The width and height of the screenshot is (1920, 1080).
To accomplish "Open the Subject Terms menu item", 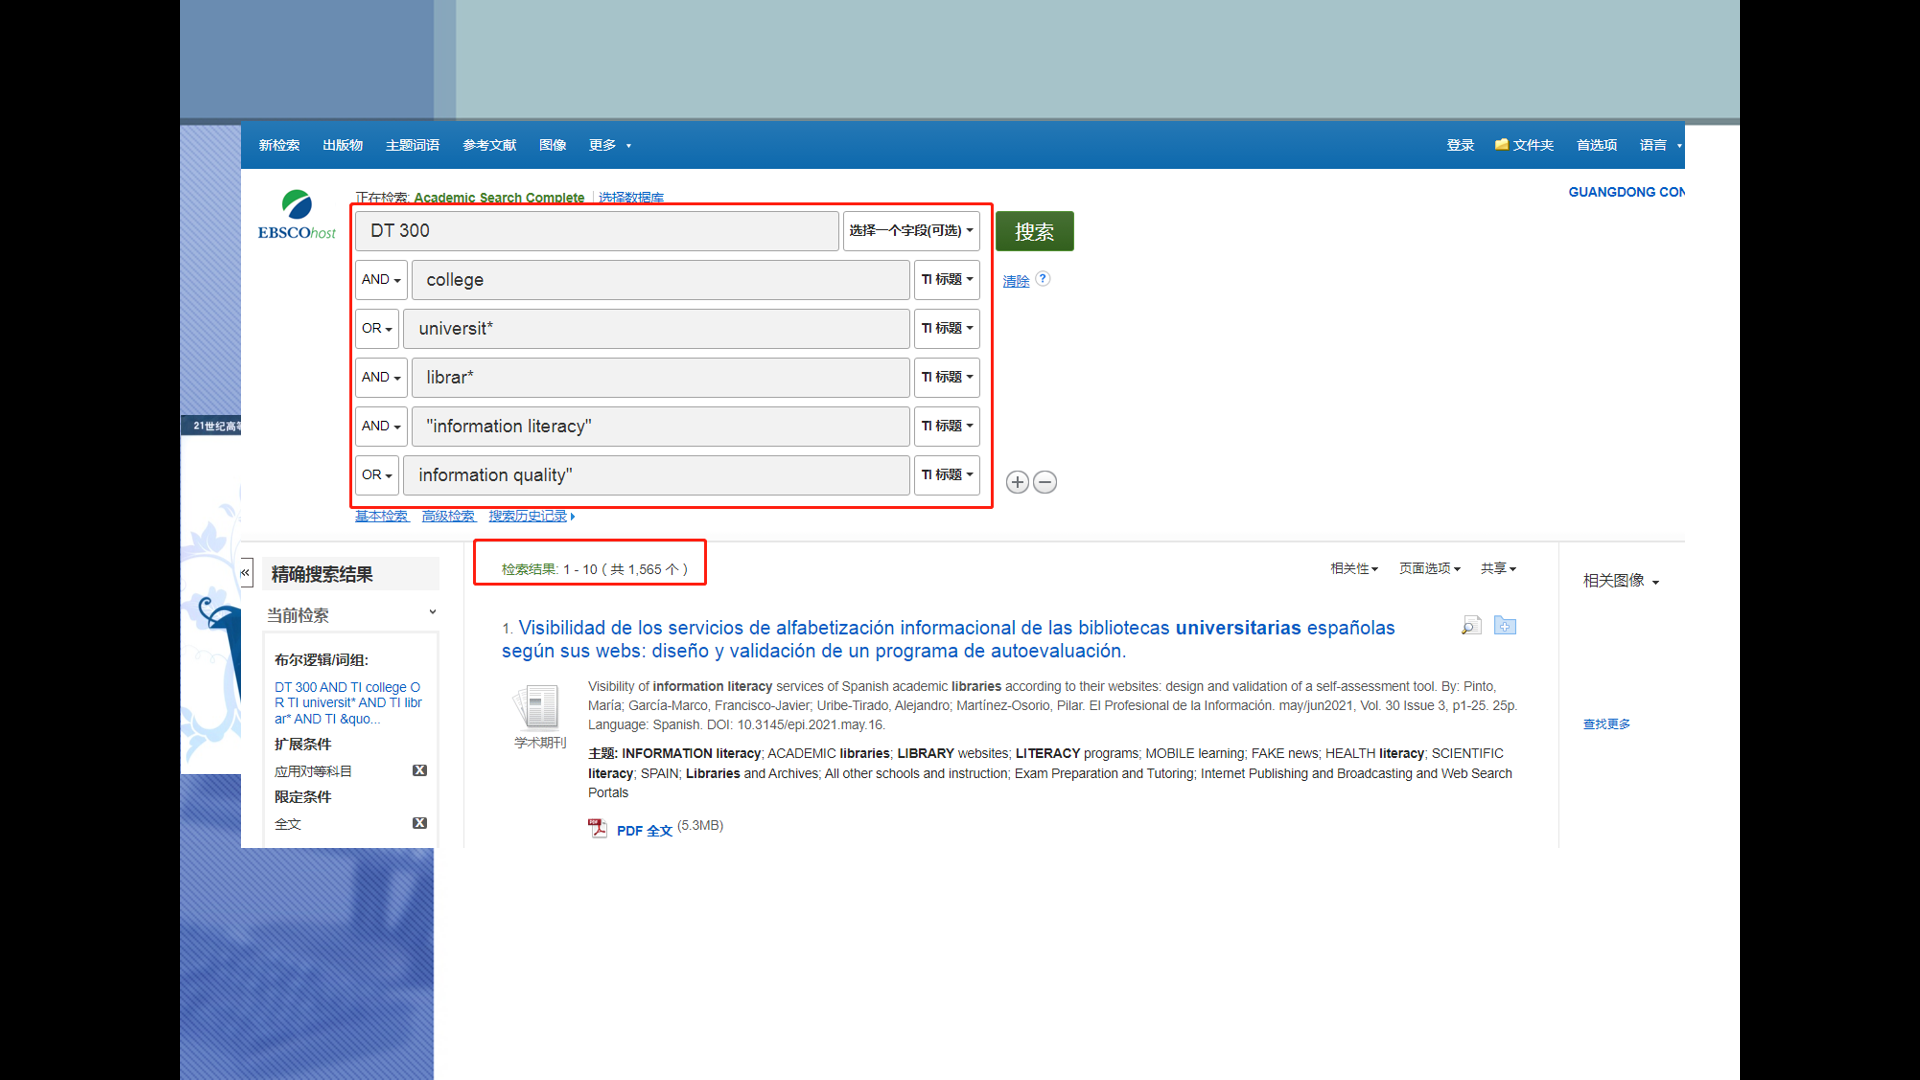I will pyautogui.click(x=413, y=145).
